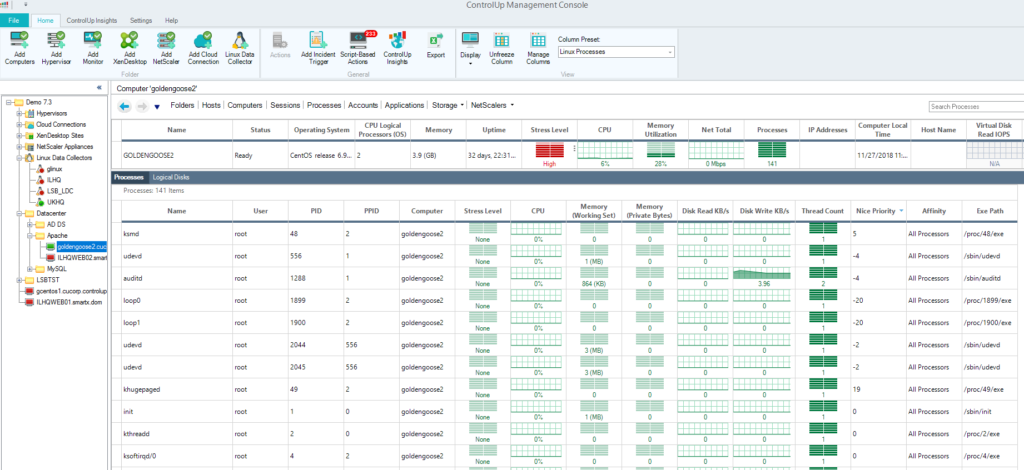
Task: Click the High stress level indicator
Action: point(549,155)
